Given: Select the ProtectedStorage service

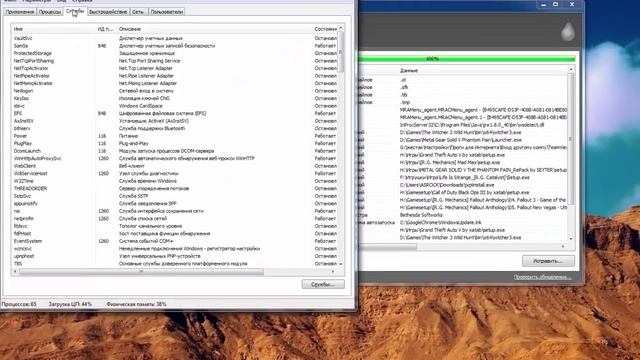Looking at the screenshot, I should point(175,53).
